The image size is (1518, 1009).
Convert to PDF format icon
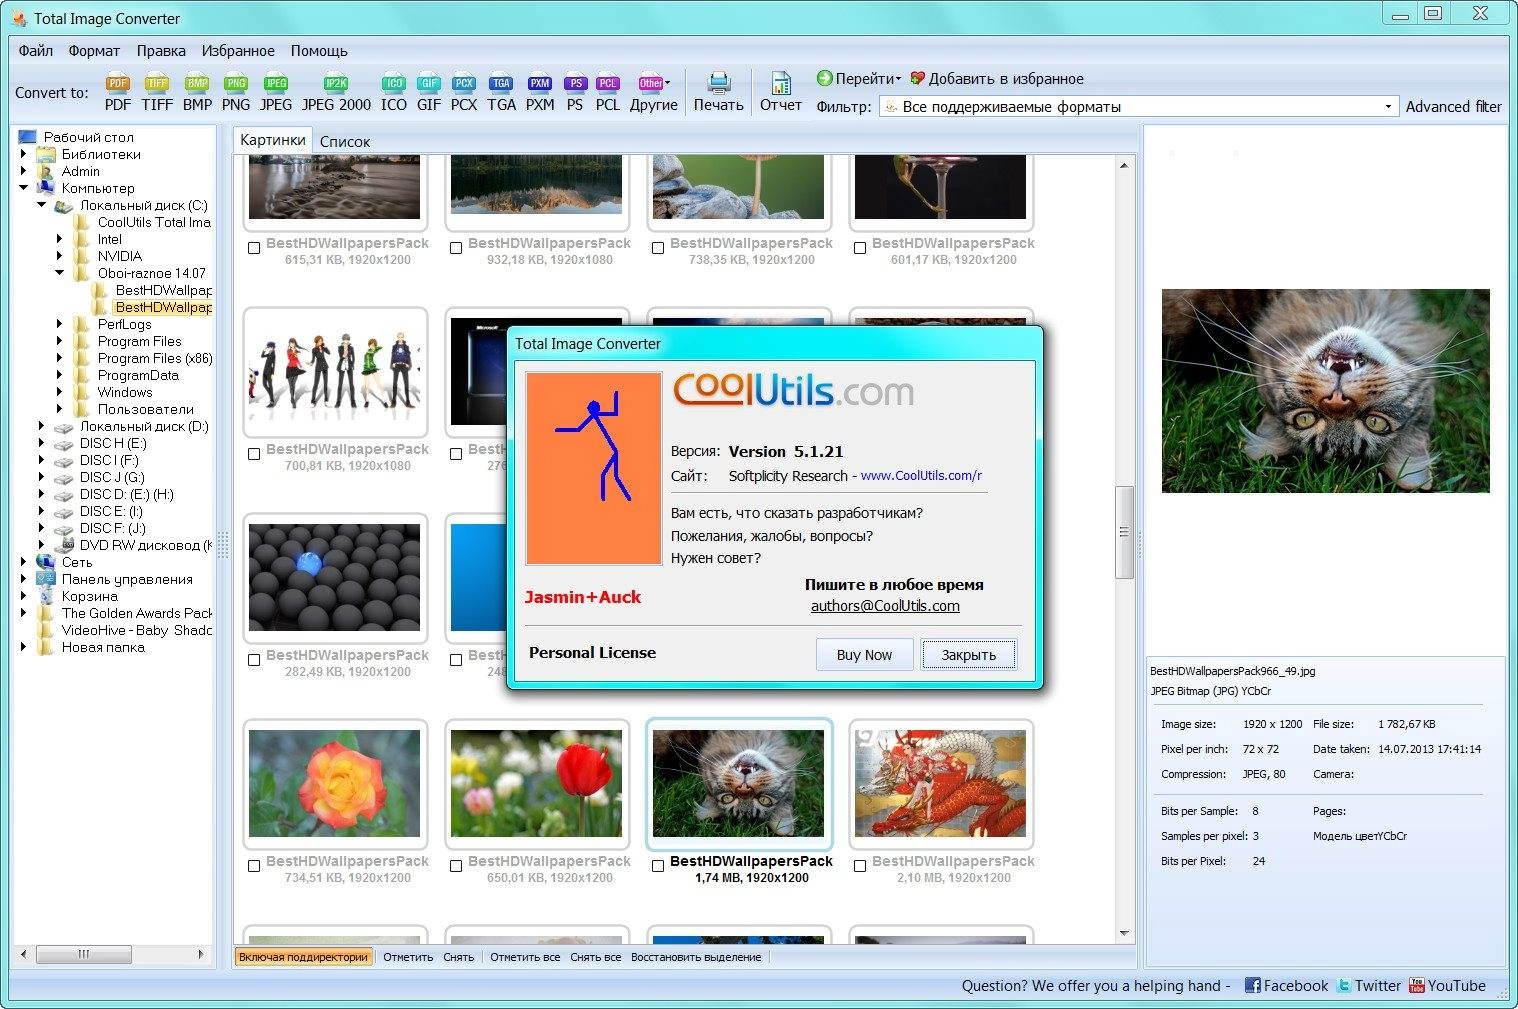[118, 84]
